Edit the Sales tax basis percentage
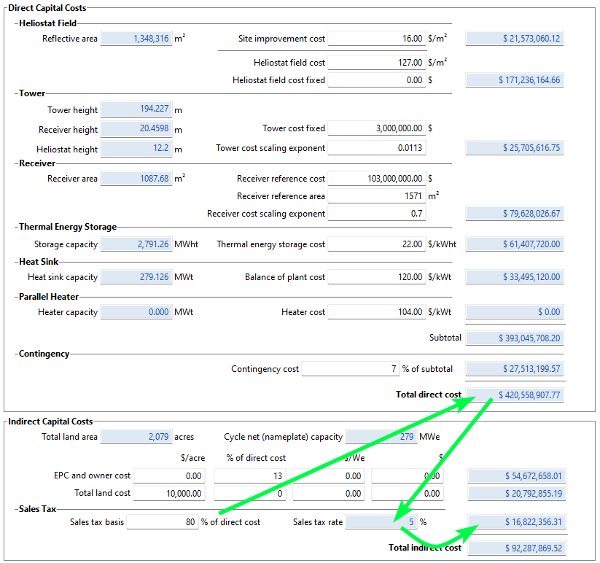 [163, 522]
